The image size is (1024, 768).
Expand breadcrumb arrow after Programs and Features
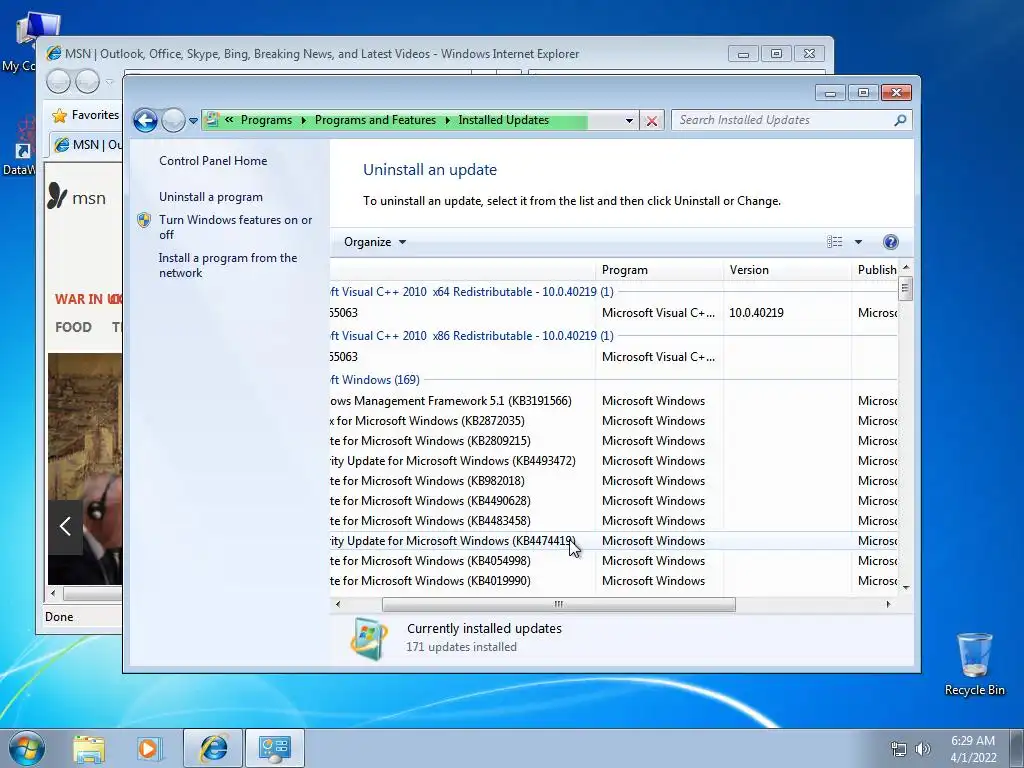447,120
